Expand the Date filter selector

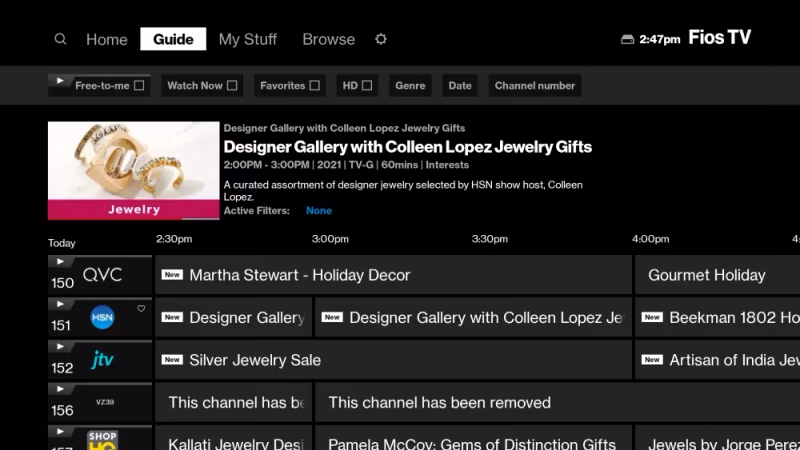pos(460,86)
